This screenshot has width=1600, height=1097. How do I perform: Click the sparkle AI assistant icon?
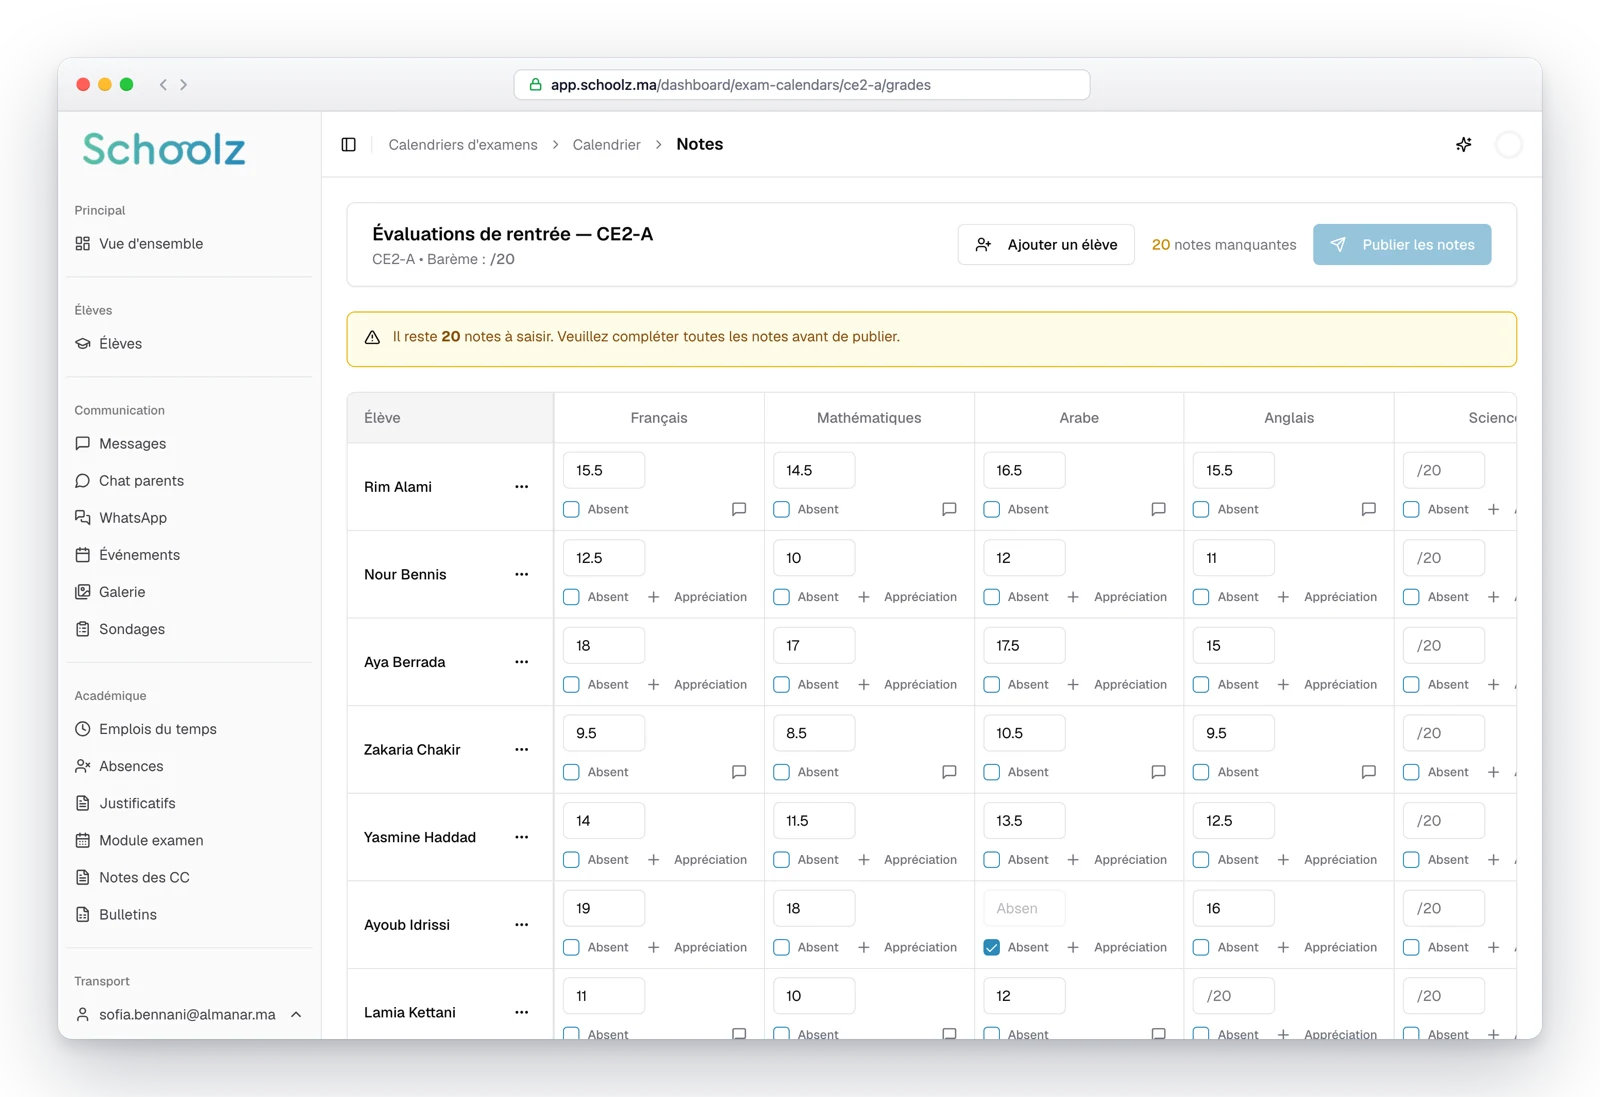pos(1464,145)
